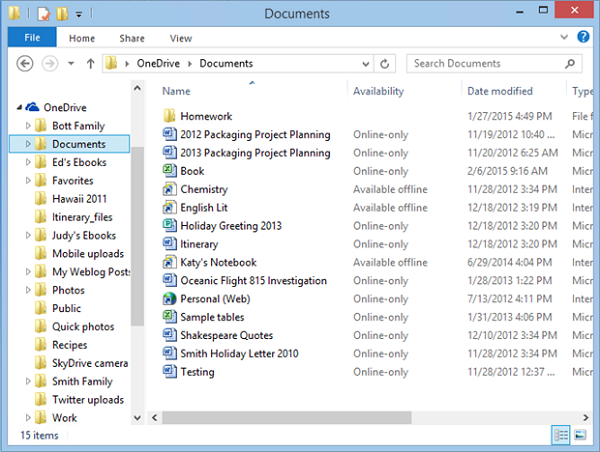Select Mobile uploads in the navigation pane
This screenshot has height=452, width=600.
[x=88, y=253]
